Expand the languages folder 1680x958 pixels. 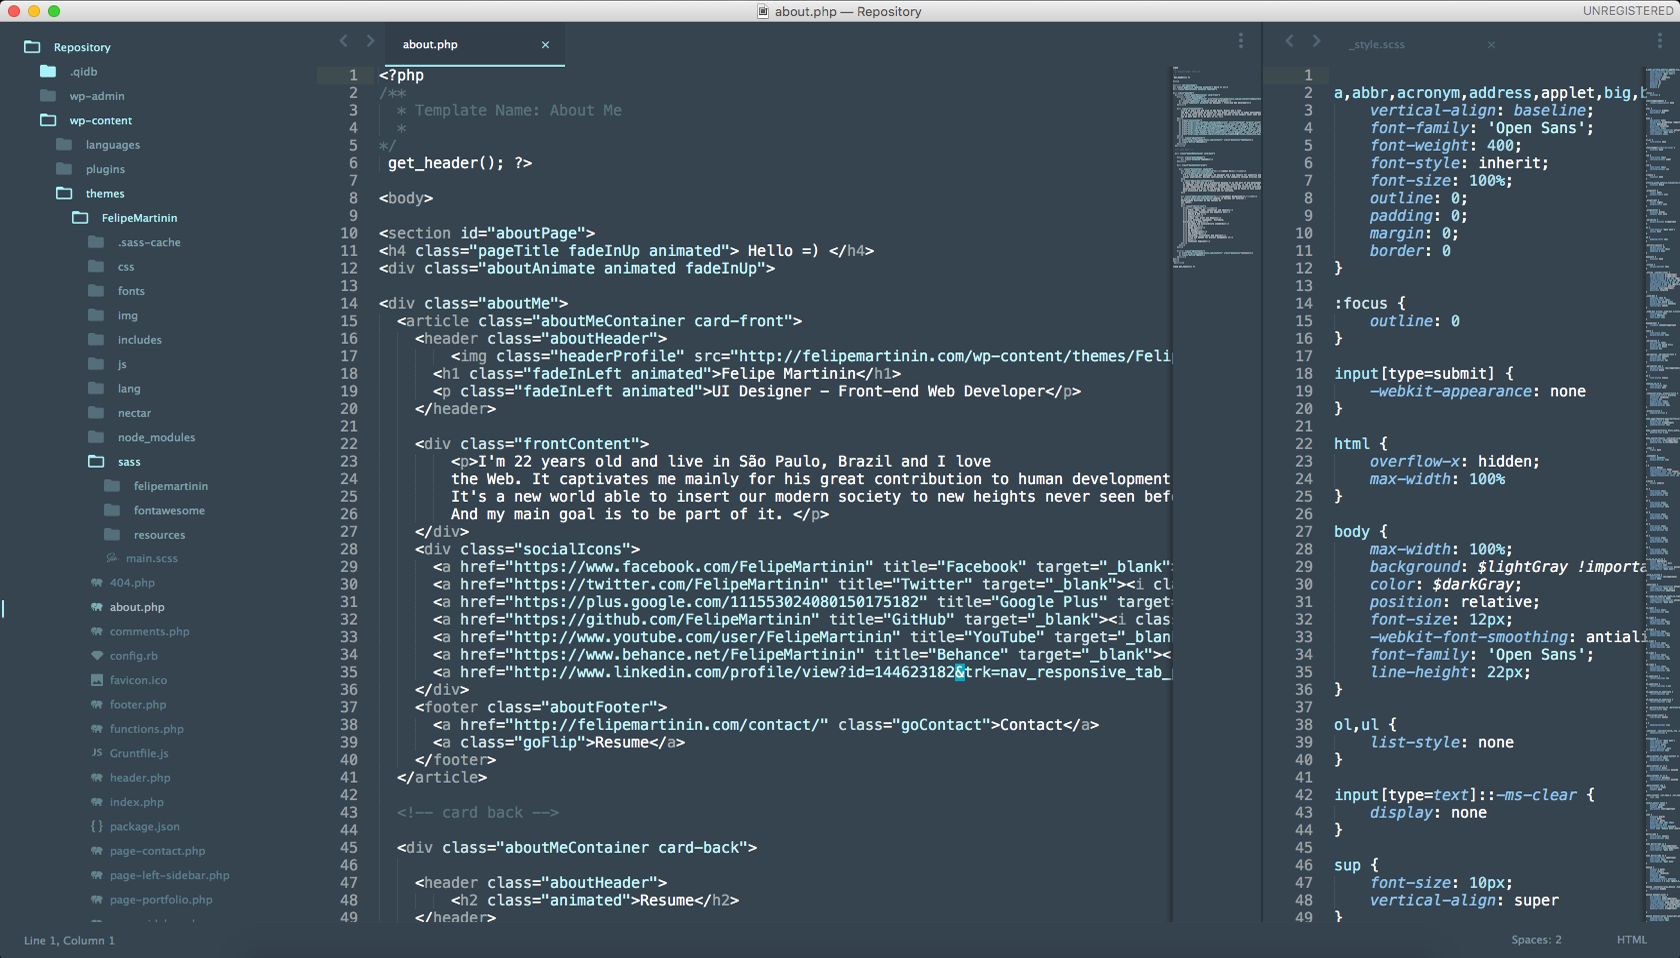[x=64, y=145]
